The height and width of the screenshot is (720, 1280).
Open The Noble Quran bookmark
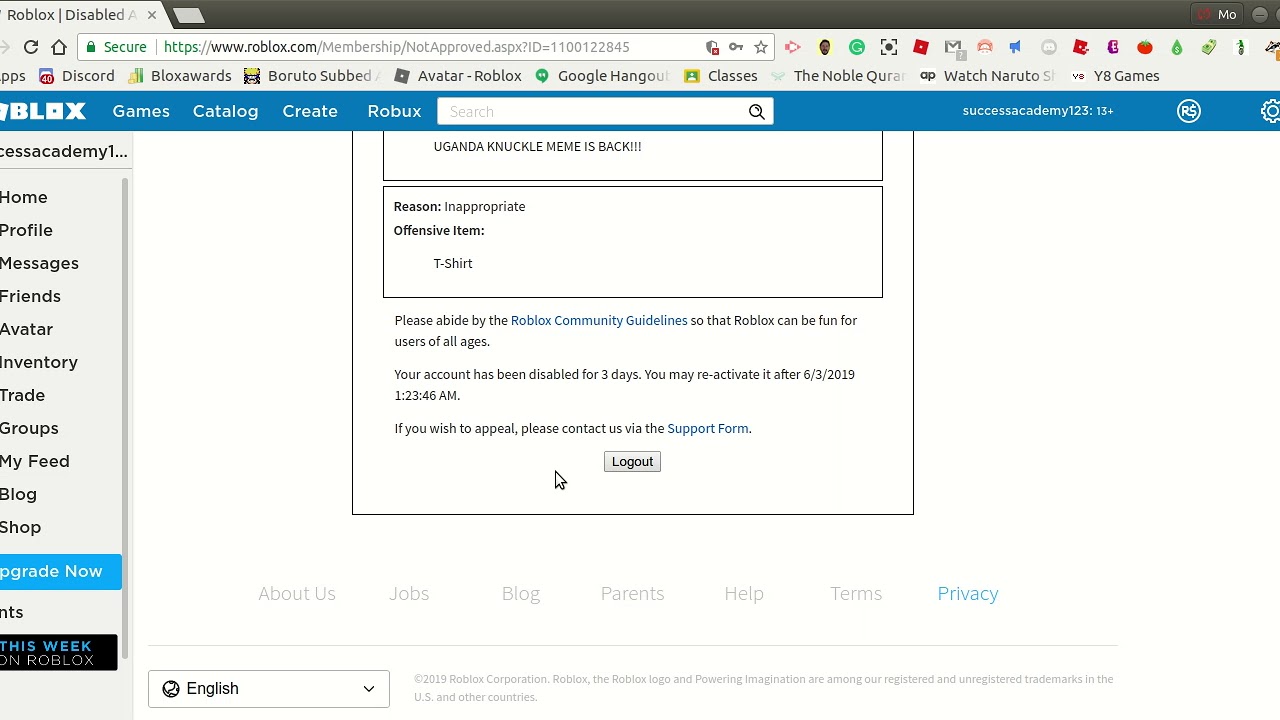[x=838, y=76]
